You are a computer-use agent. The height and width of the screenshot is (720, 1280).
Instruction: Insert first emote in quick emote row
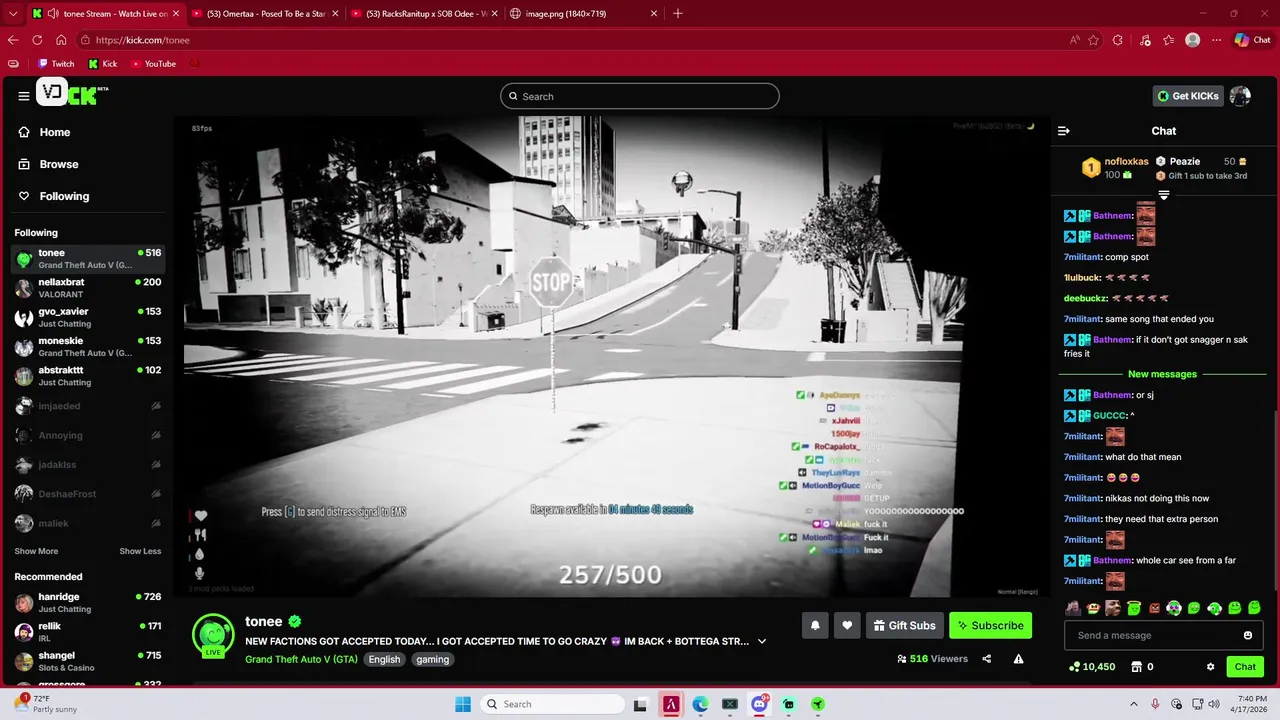click(x=1073, y=608)
